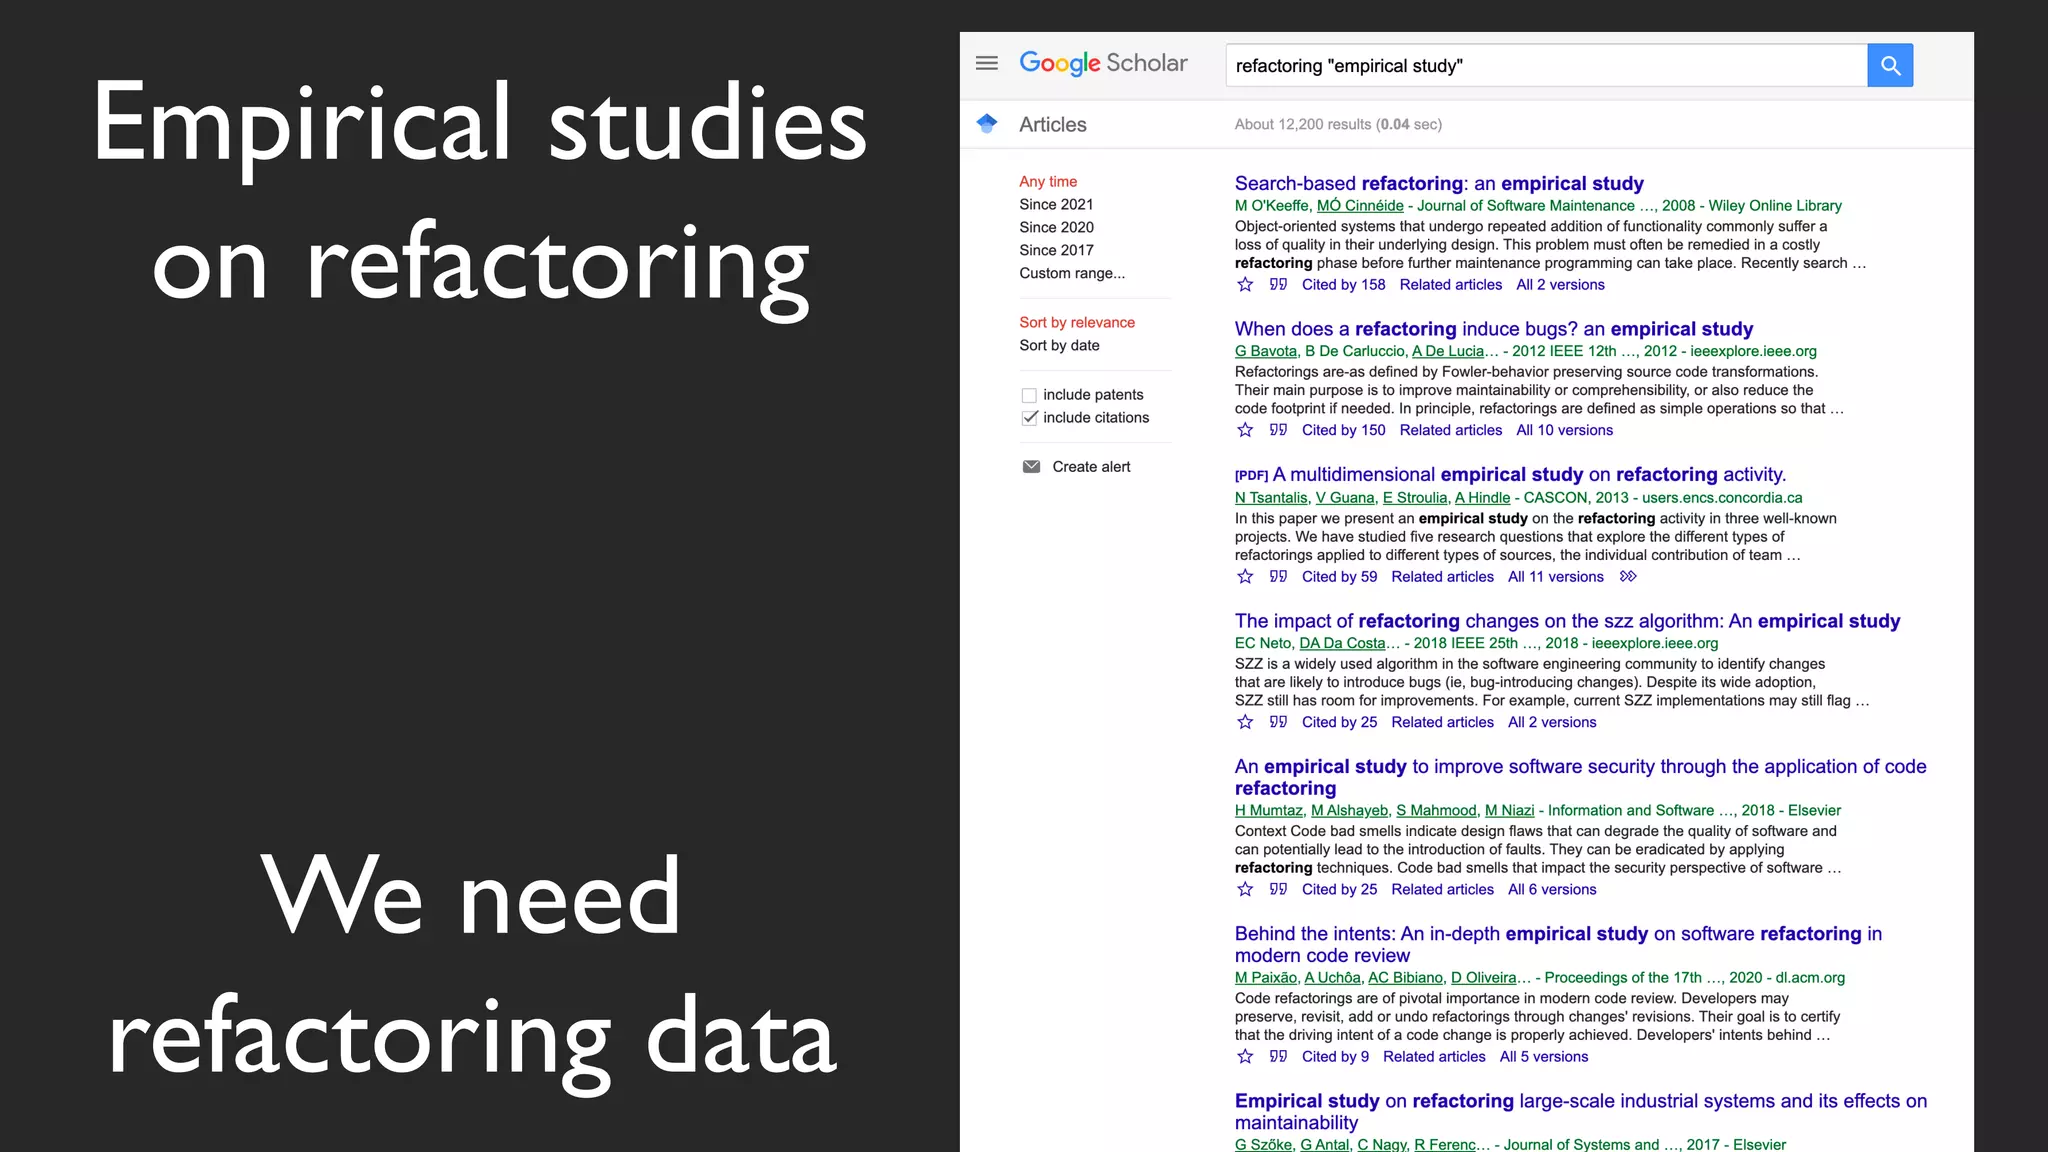Open author G Bavota profile
Screen dimensions: 2048x1152
pos(1265,351)
